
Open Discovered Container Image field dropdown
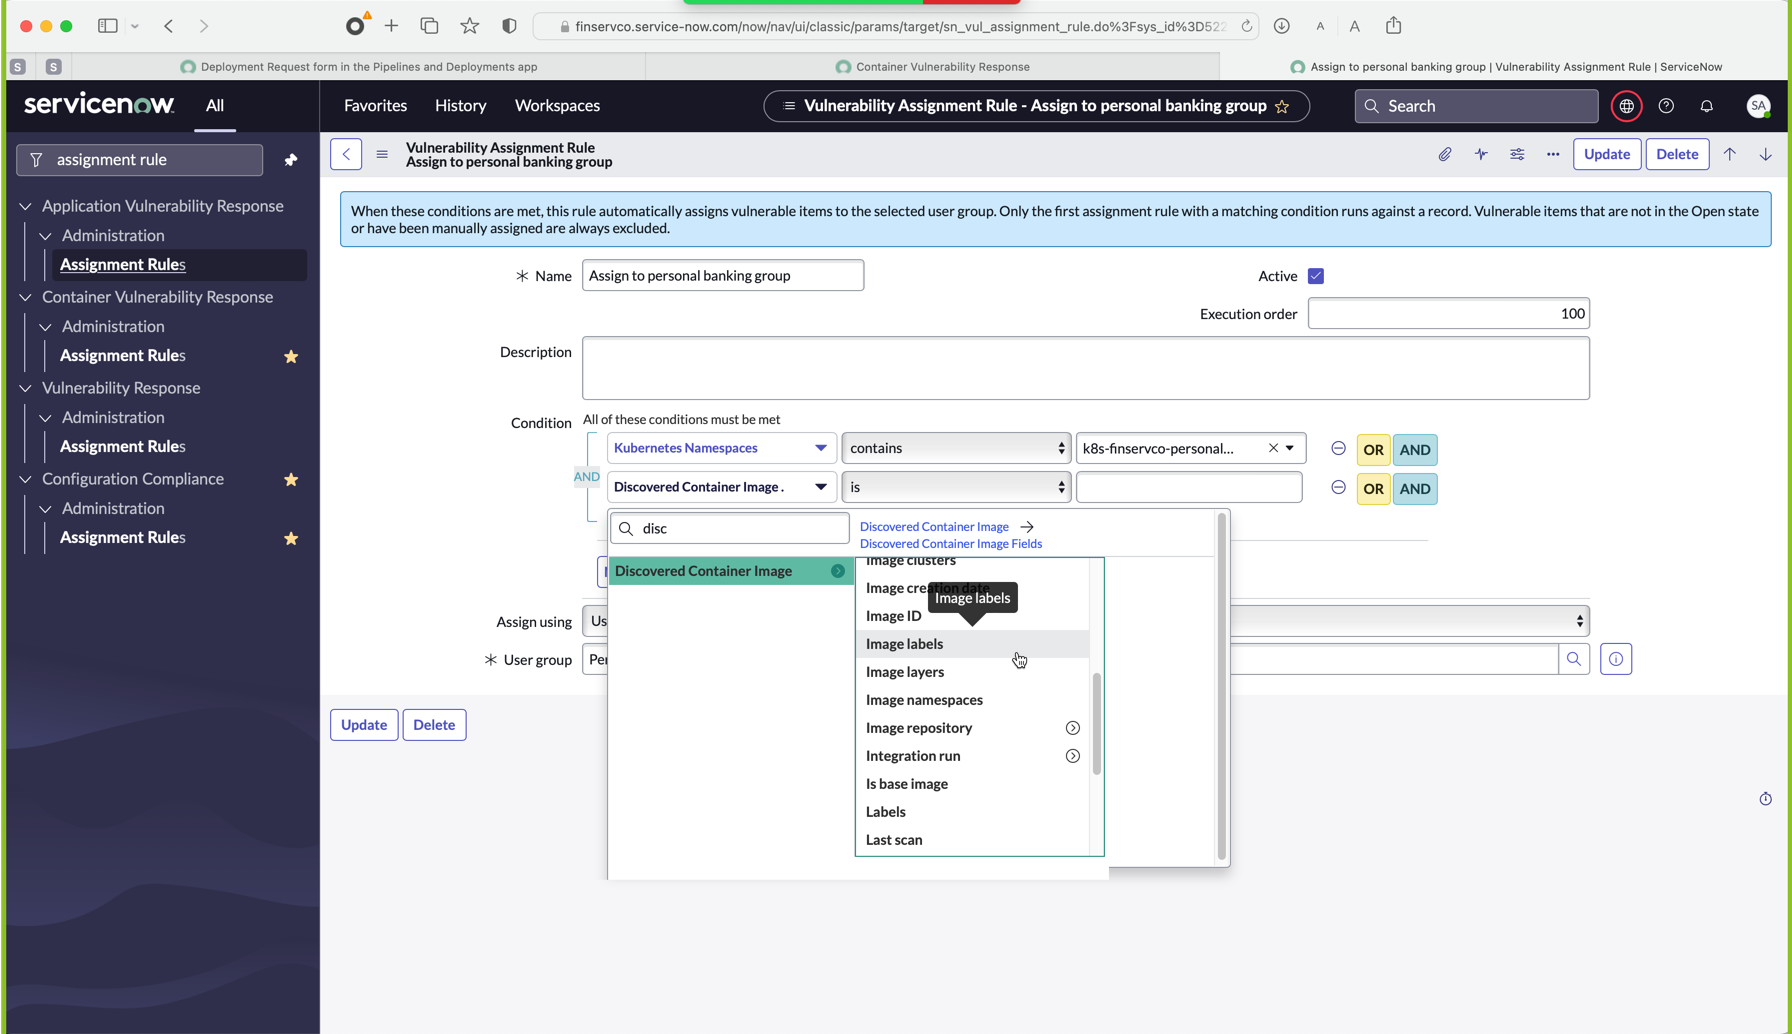(720, 487)
